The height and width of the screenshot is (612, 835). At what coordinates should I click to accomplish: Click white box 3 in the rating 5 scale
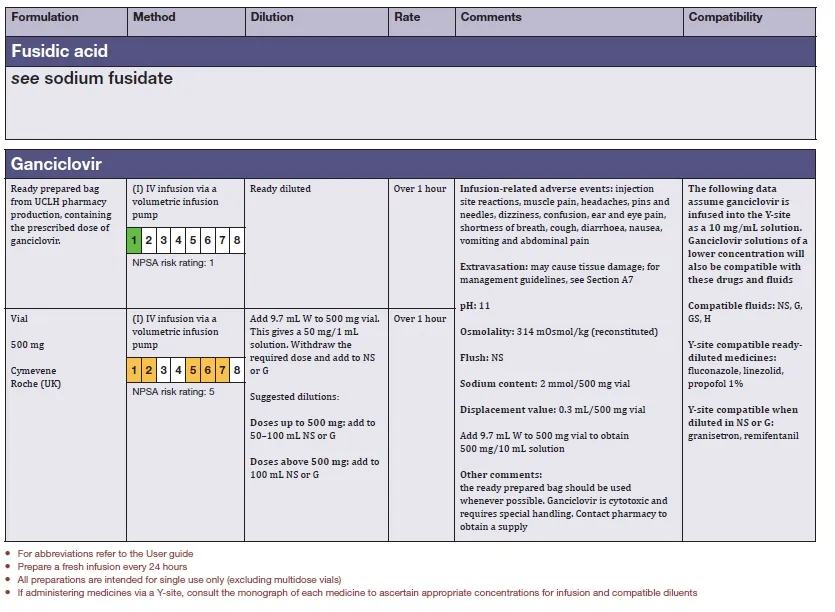(163, 370)
